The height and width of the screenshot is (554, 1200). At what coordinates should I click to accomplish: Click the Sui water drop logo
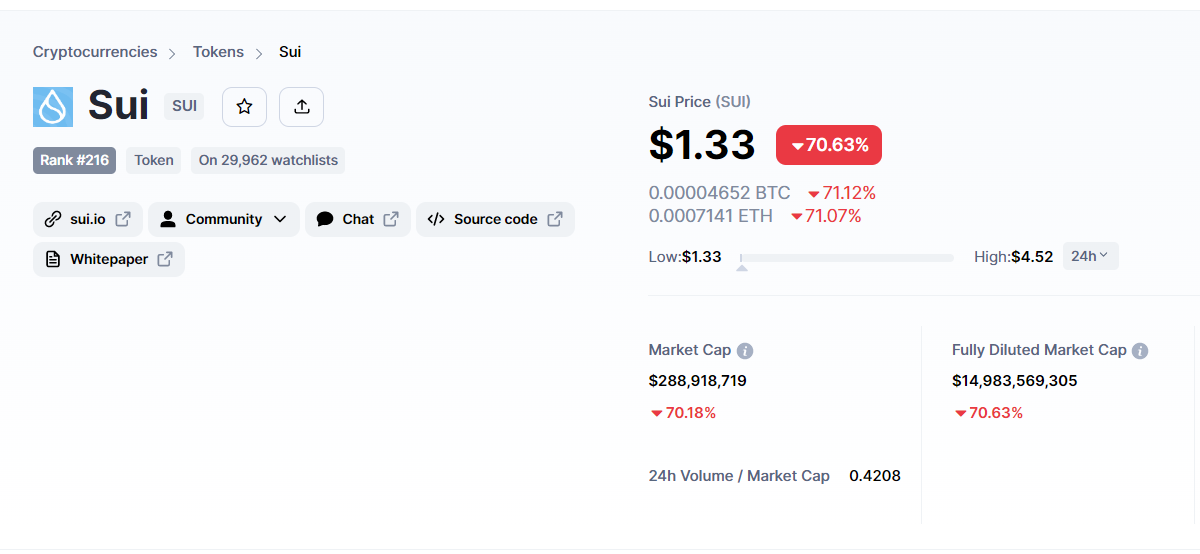(x=53, y=107)
